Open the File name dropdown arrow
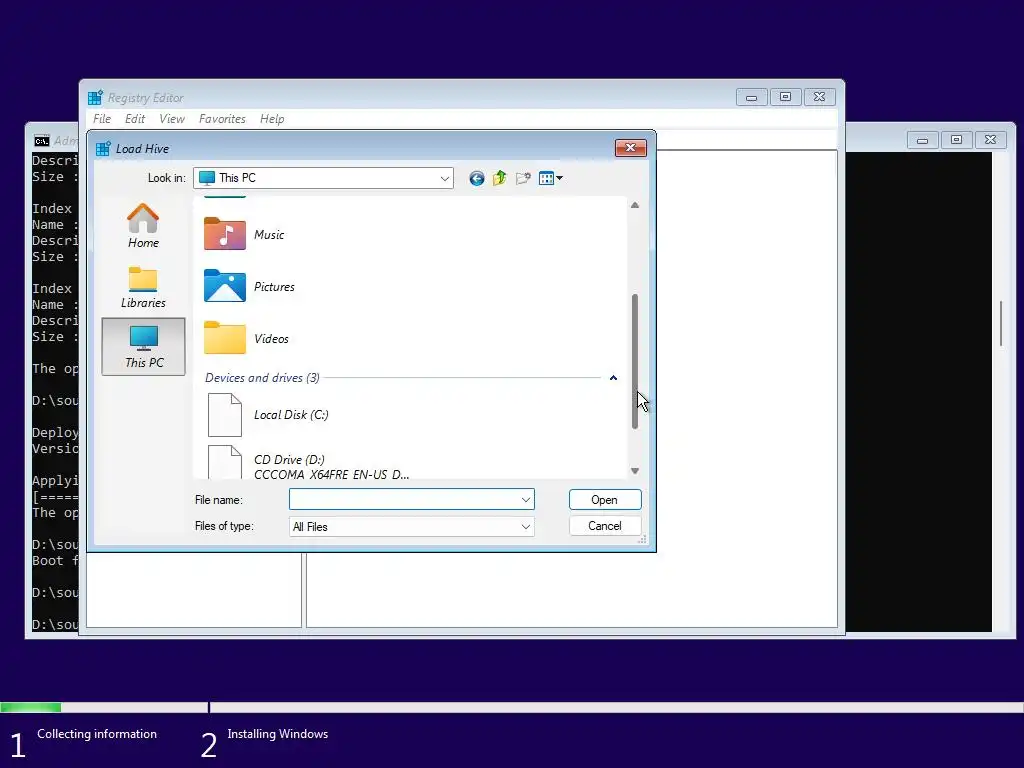 [526, 500]
